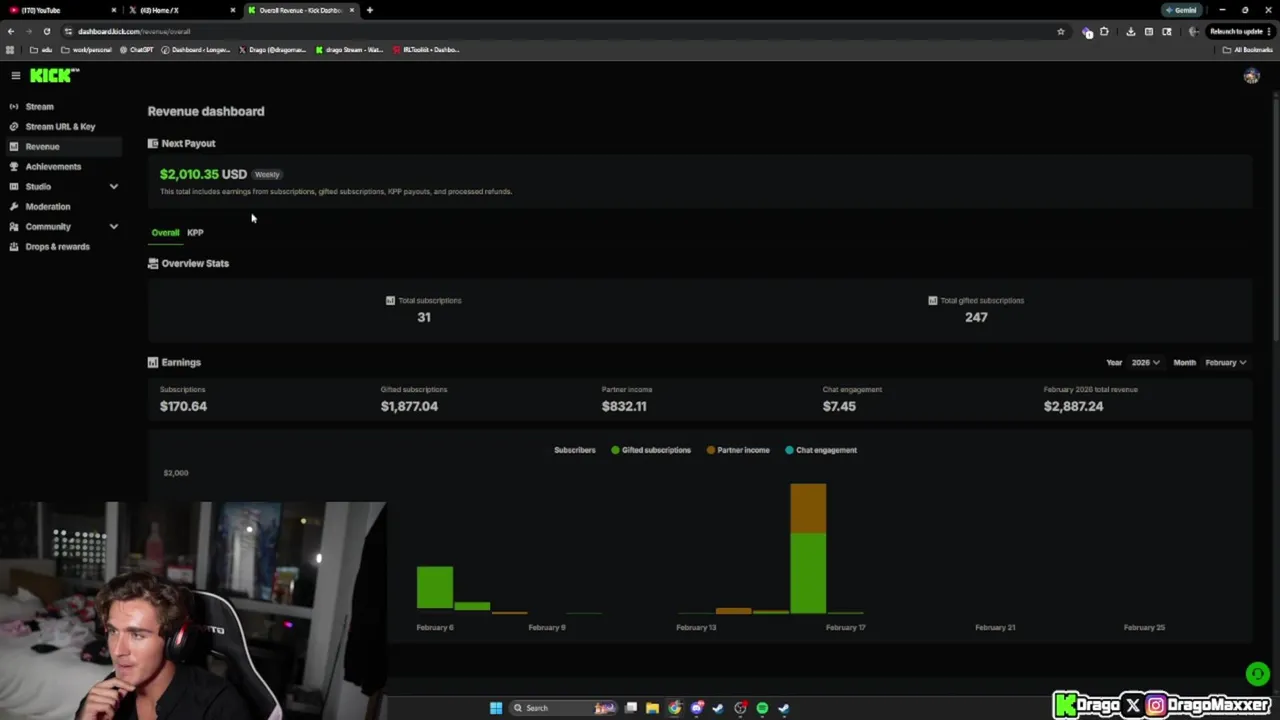Click Gifted subscriptions earnings $1,877.04
1280x720 pixels.
point(409,406)
